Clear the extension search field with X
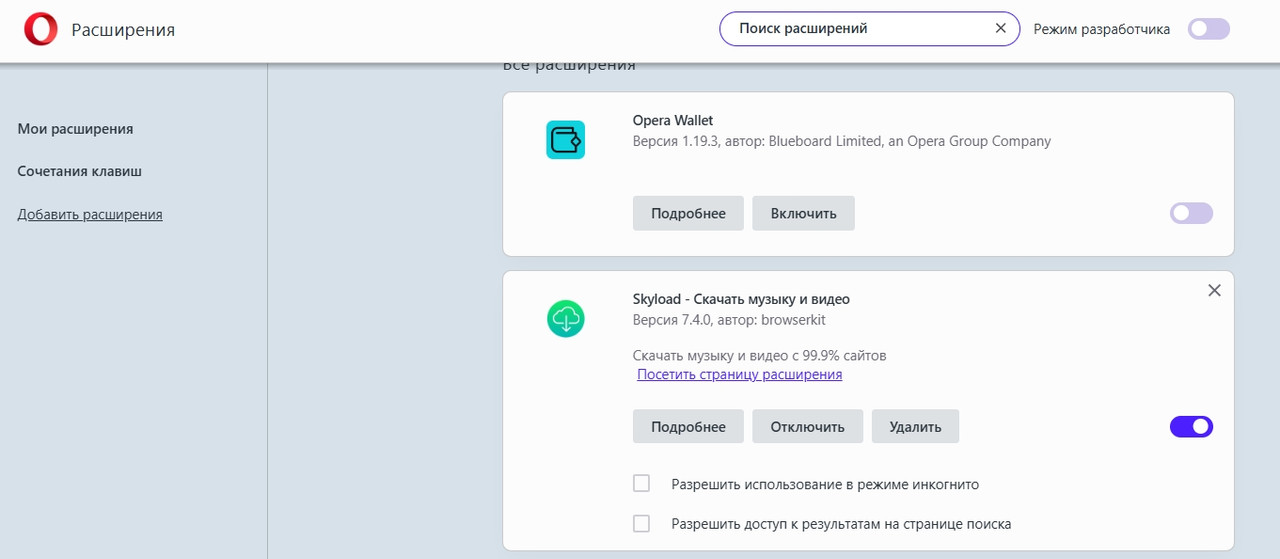 tap(1000, 29)
